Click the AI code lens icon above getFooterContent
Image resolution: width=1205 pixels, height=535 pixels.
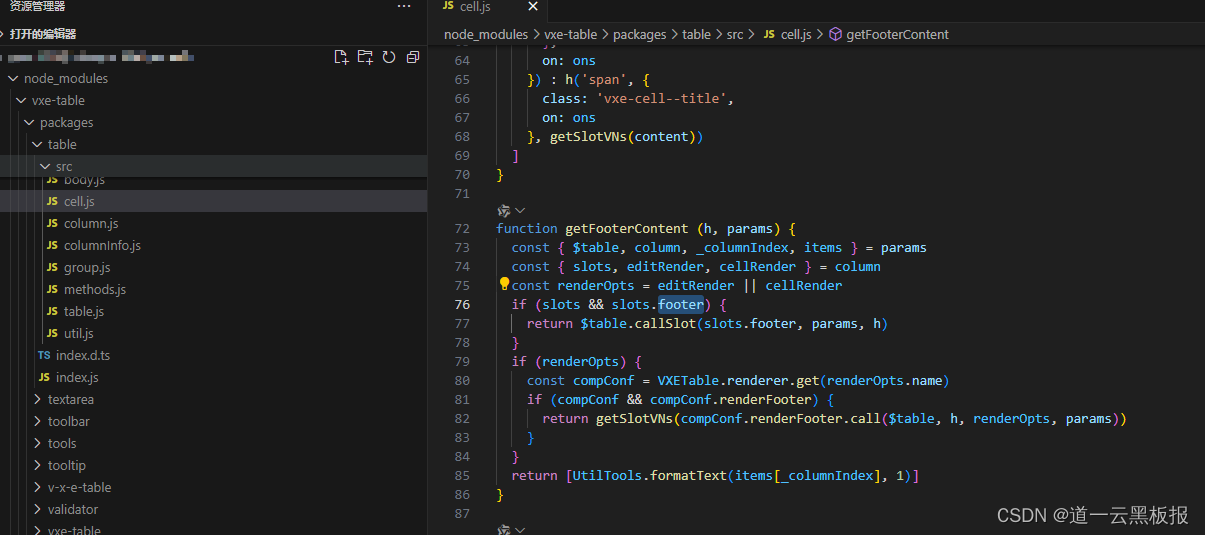pos(504,210)
